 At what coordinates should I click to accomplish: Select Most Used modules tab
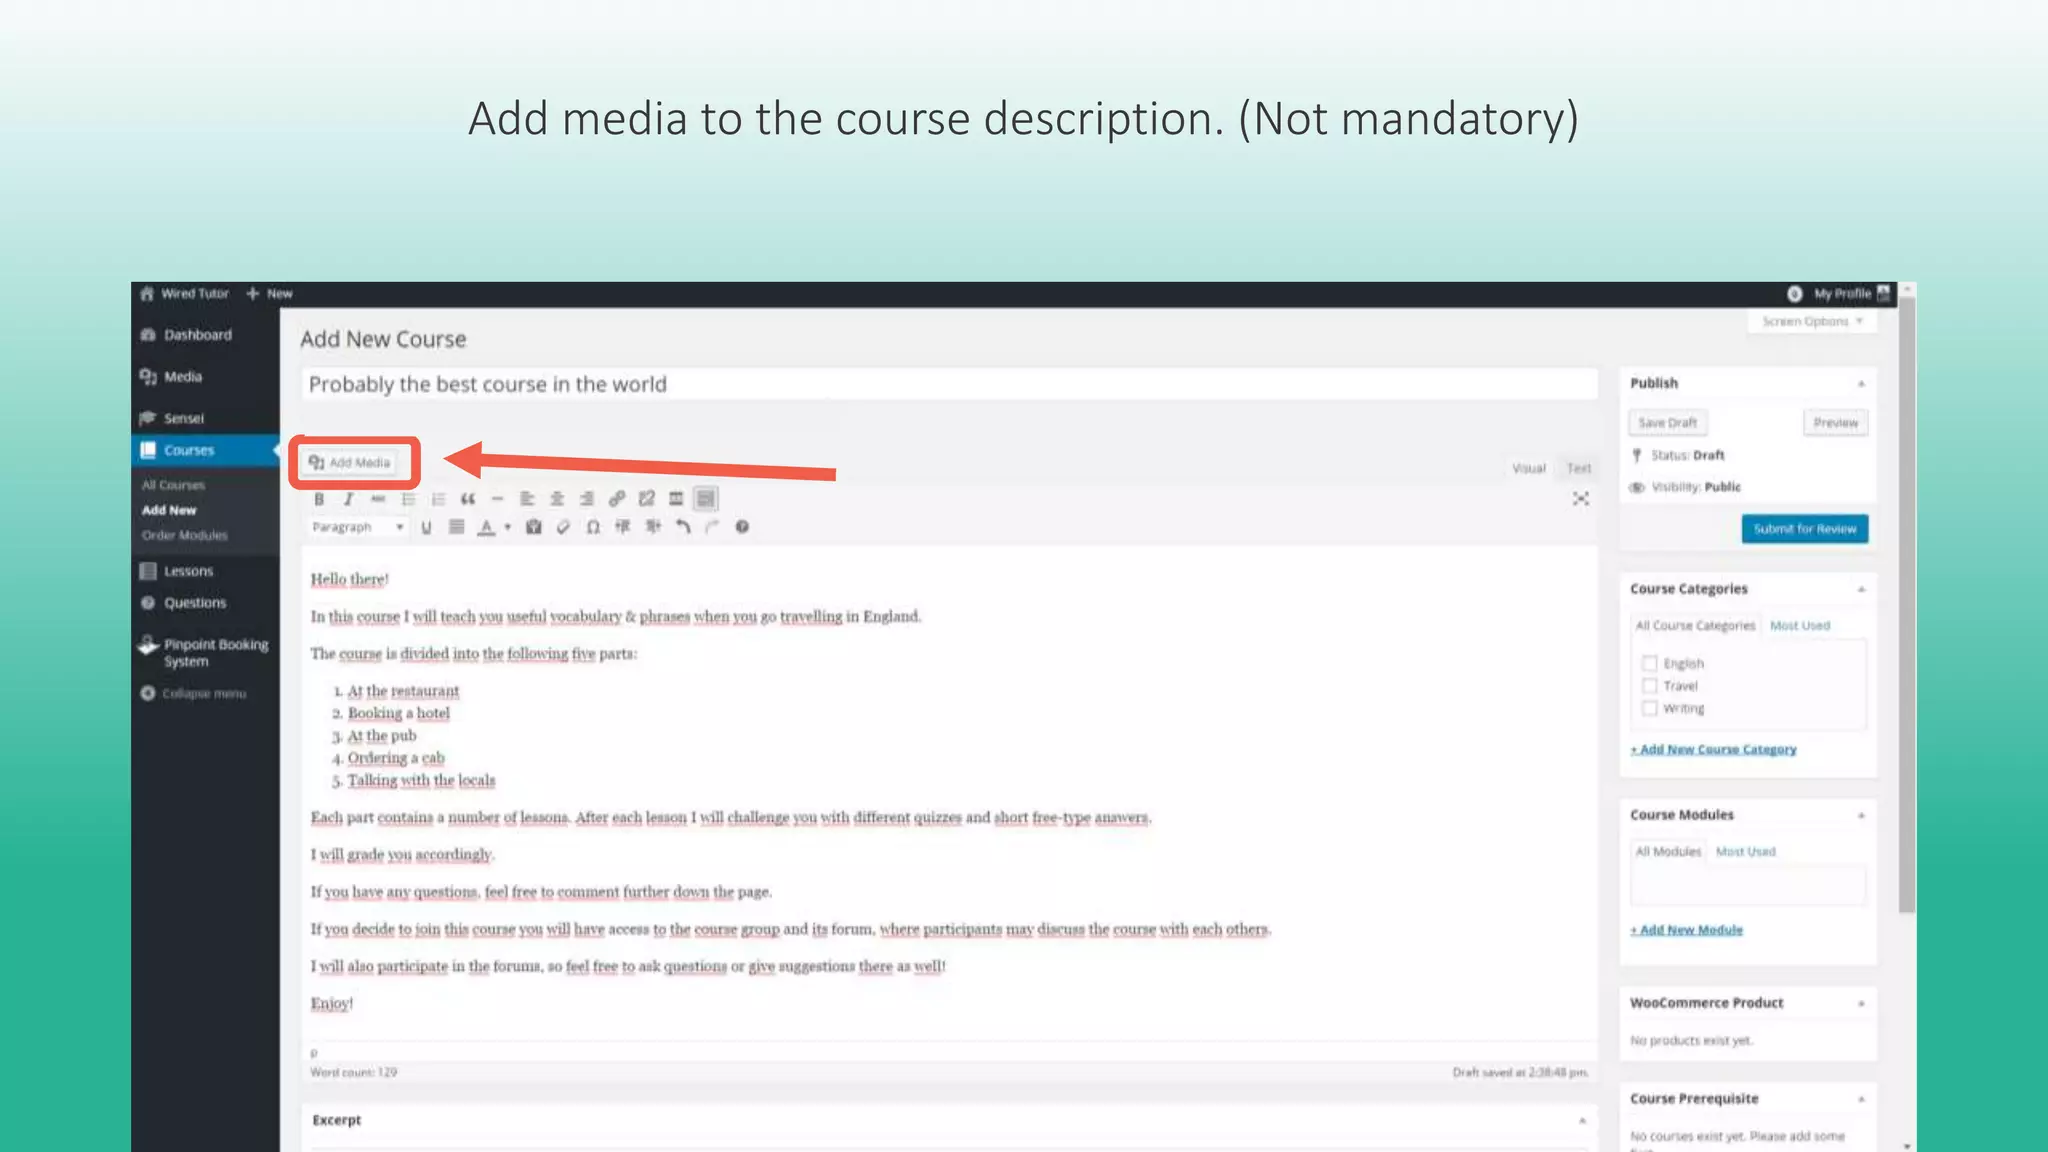click(1746, 852)
